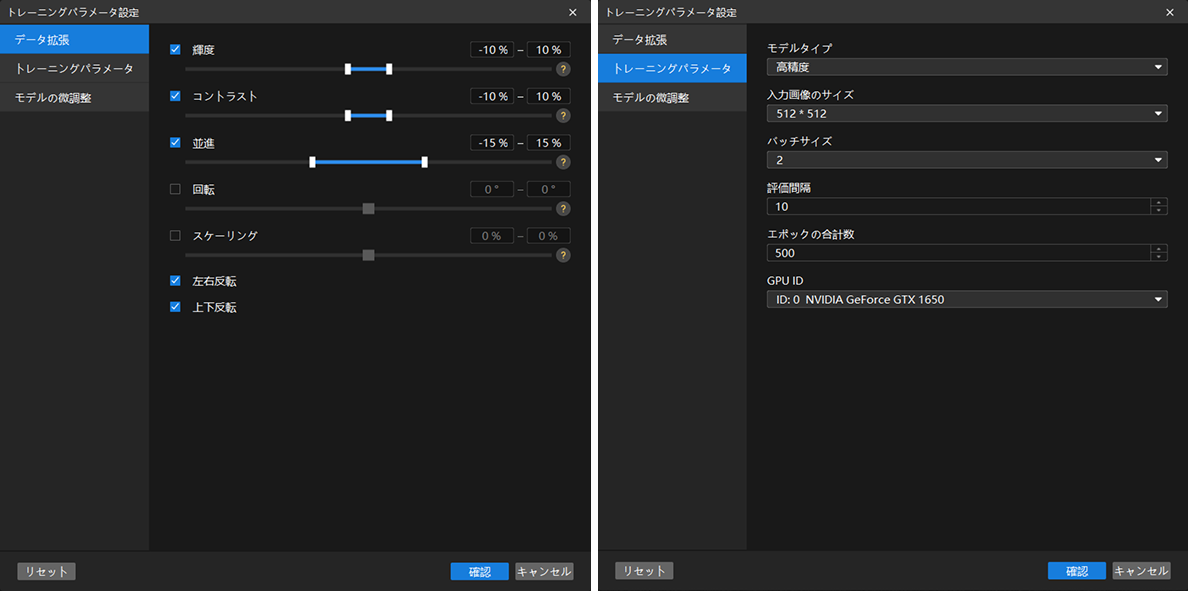The image size is (1188, 591).
Task: Click the 輝度 slider right handle
Action: pos(389,69)
